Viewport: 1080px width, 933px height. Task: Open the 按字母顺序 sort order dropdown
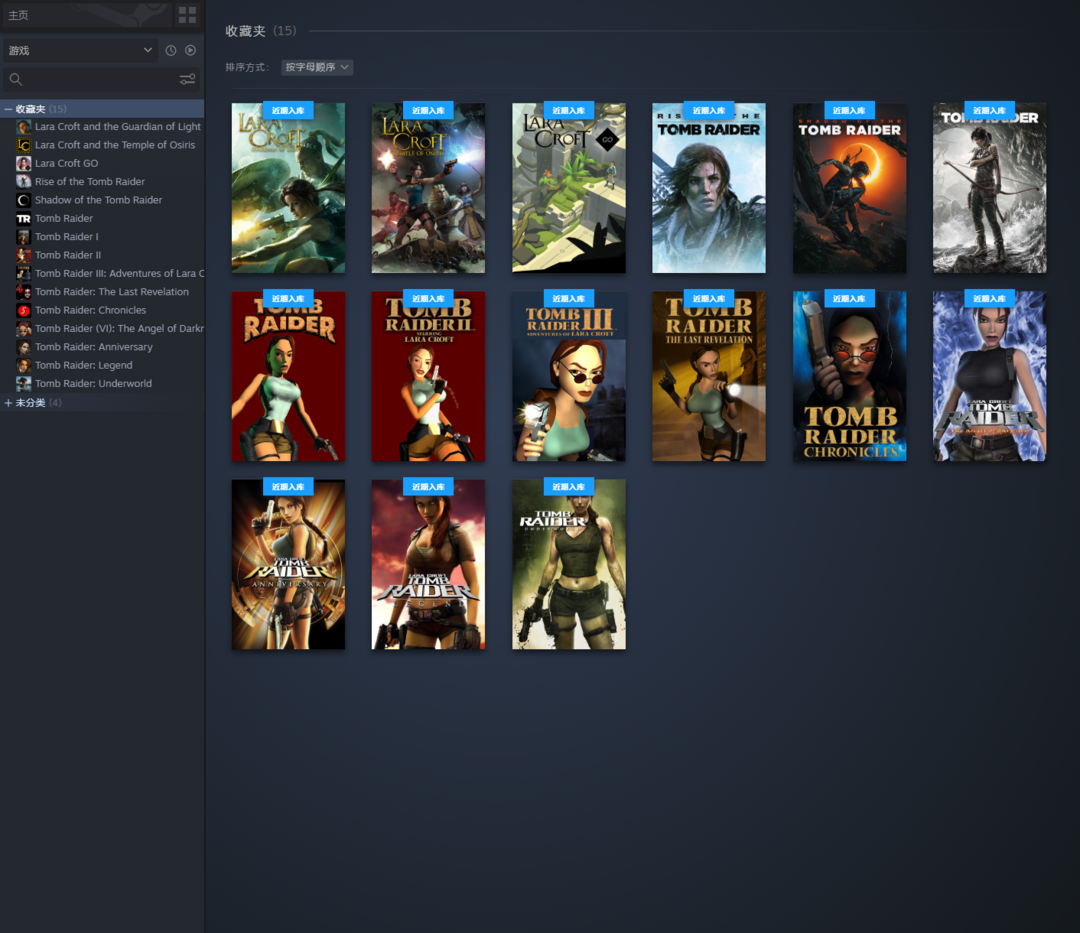click(317, 67)
